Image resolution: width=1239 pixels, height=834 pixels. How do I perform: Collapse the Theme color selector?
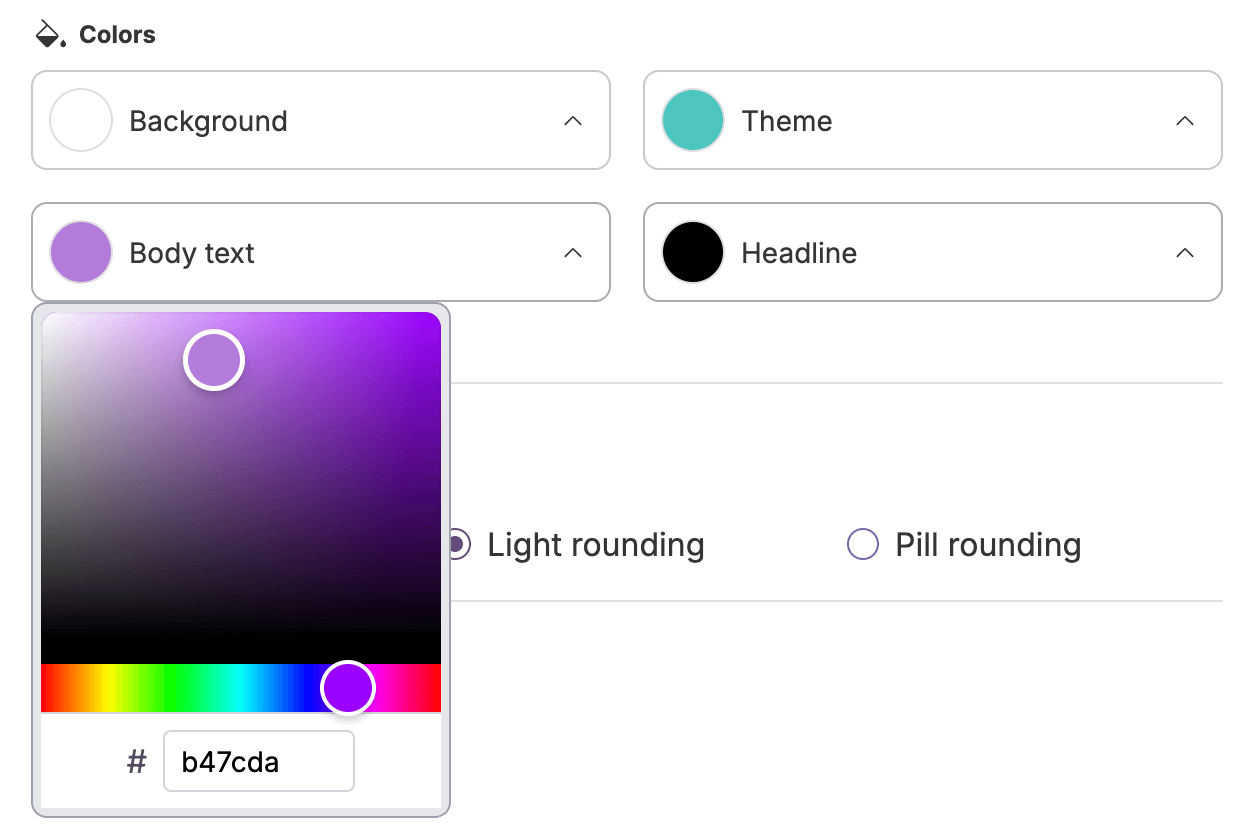[1185, 120]
